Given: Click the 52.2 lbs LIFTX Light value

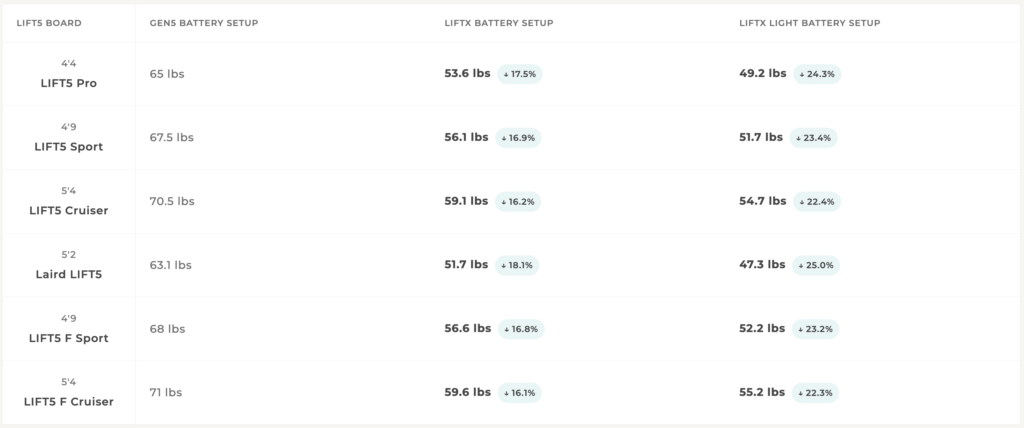Looking at the screenshot, I should tap(762, 329).
